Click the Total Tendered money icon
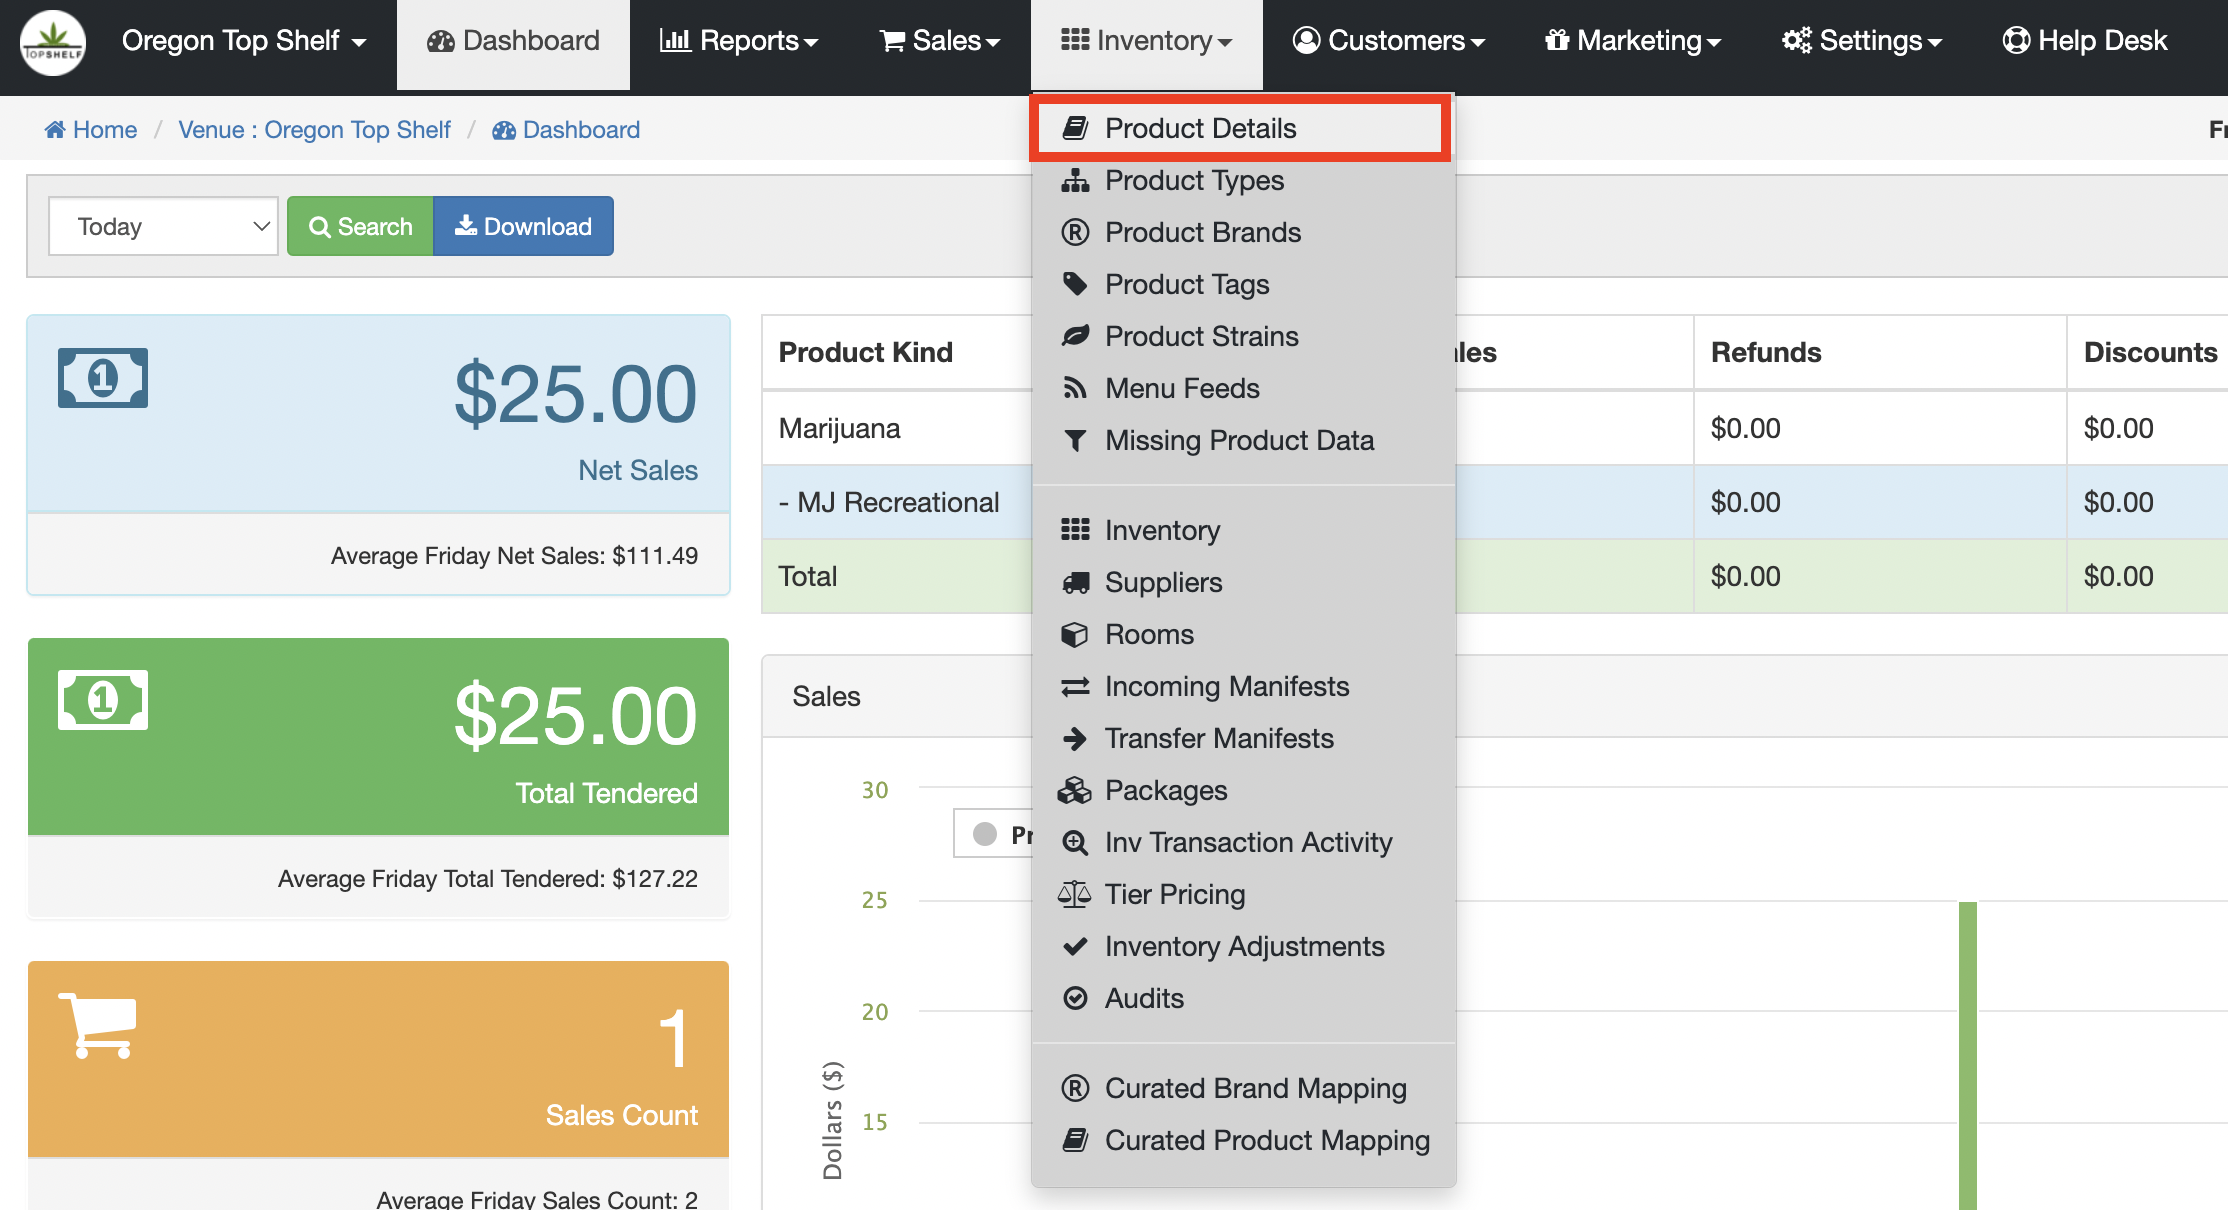Screen dimensions: 2228x1210 [103, 700]
